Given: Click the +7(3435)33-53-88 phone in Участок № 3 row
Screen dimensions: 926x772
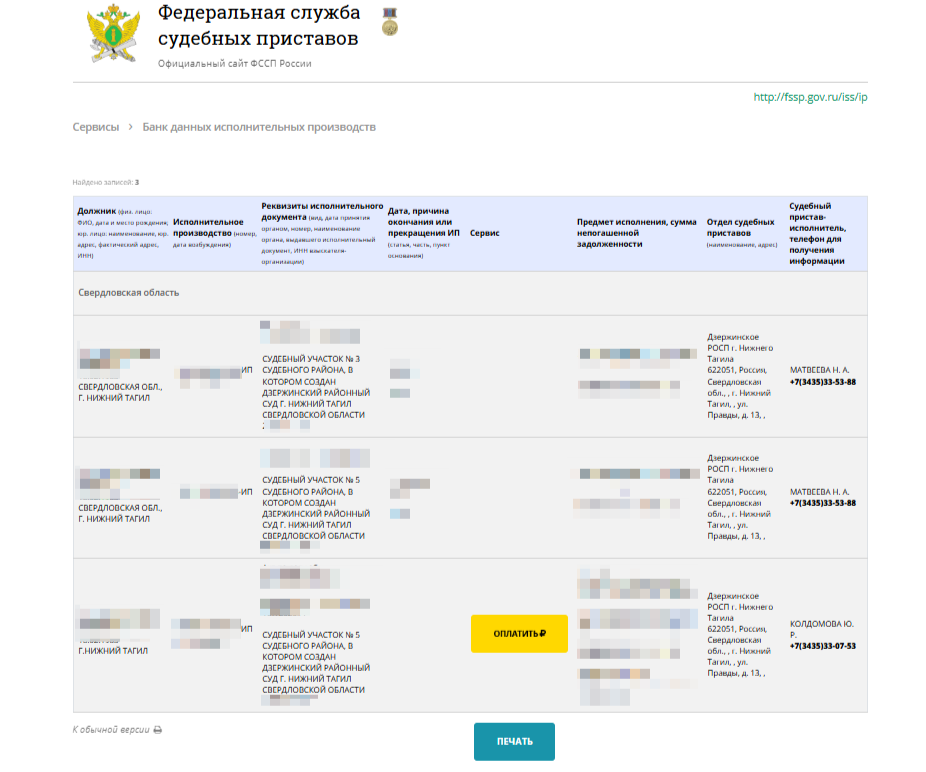Looking at the screenshot, I should 823,382.
